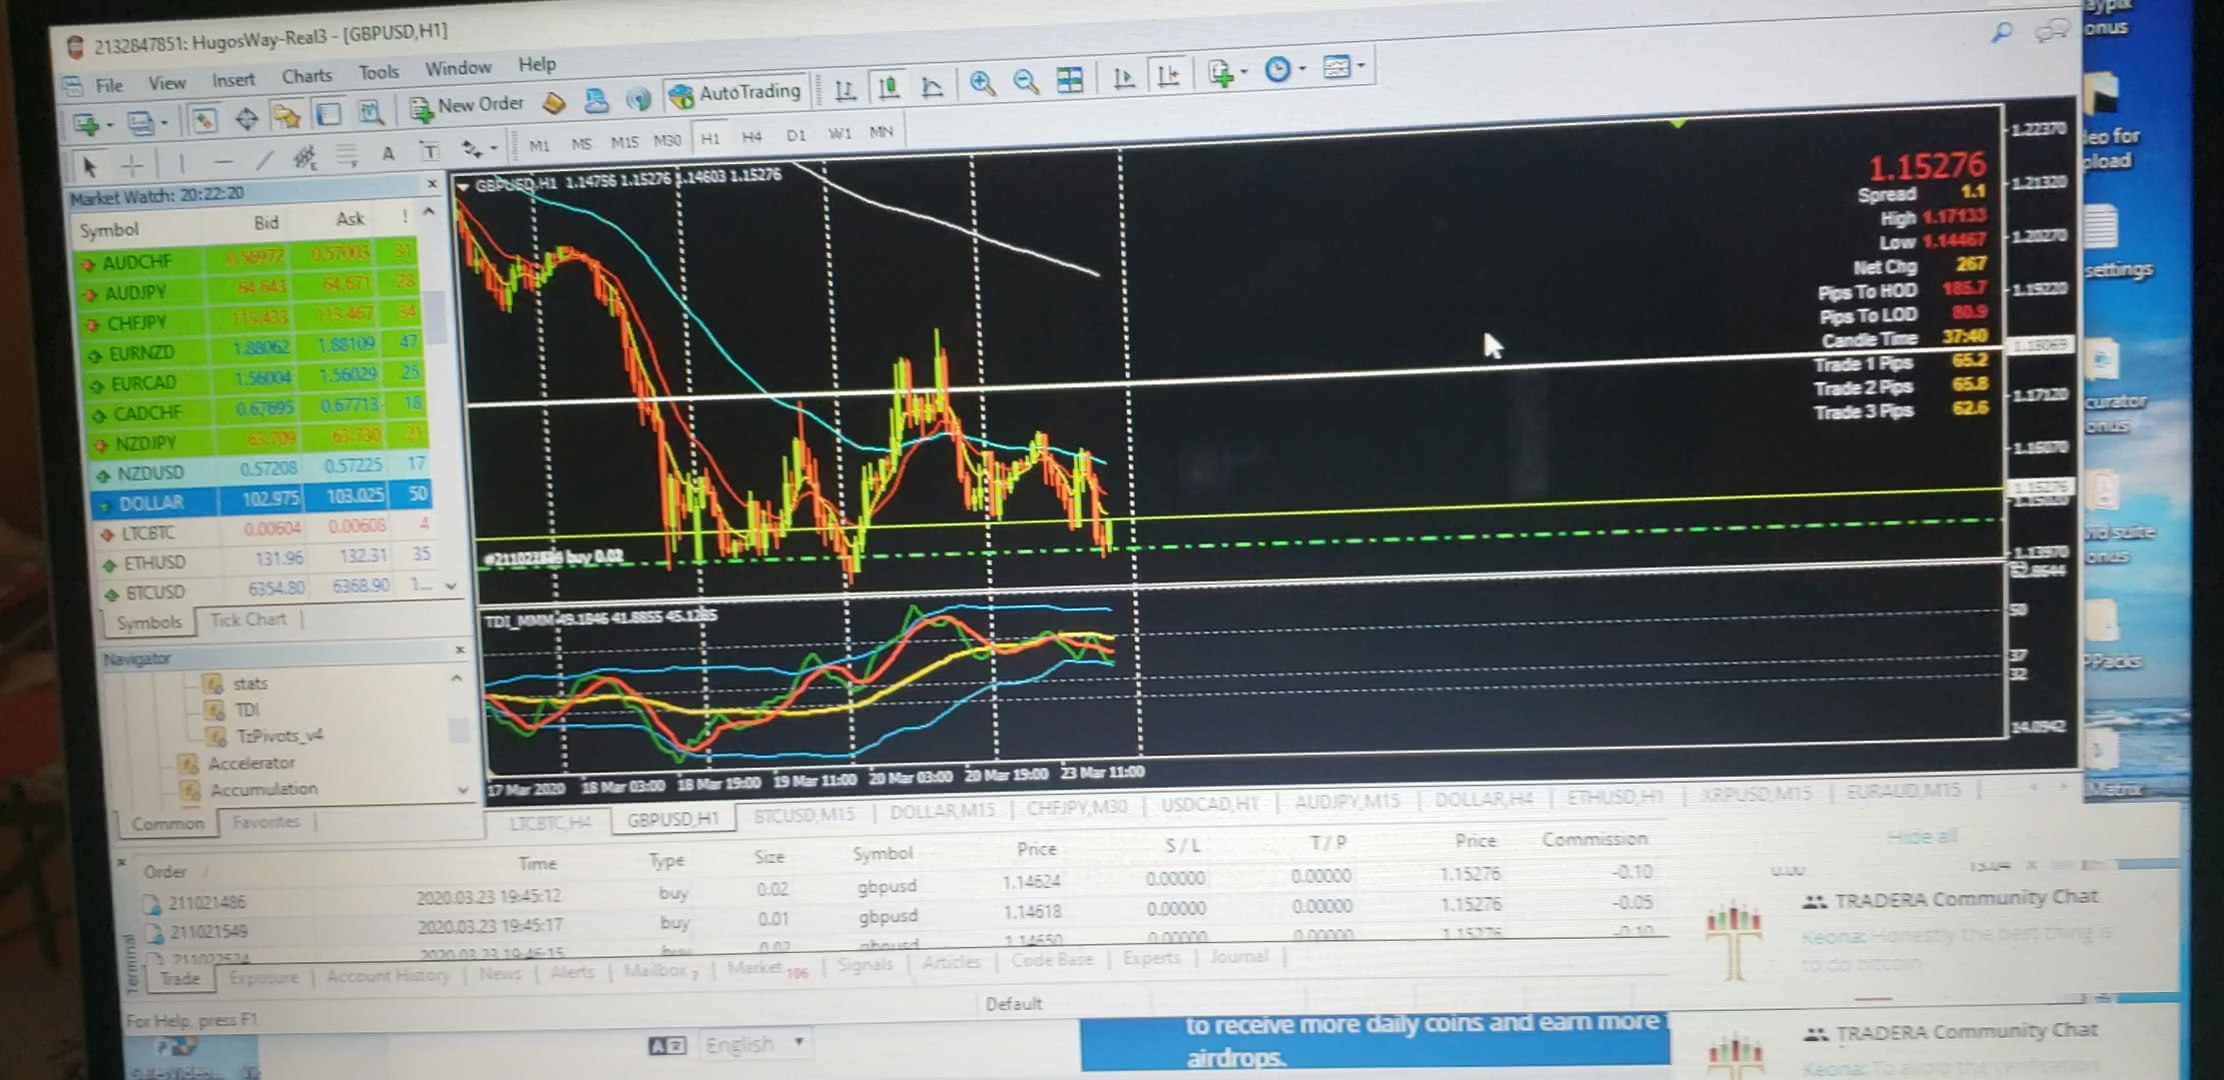
Task: Select the text 'A' drawing tool
Action: click(x=388, y=154)
